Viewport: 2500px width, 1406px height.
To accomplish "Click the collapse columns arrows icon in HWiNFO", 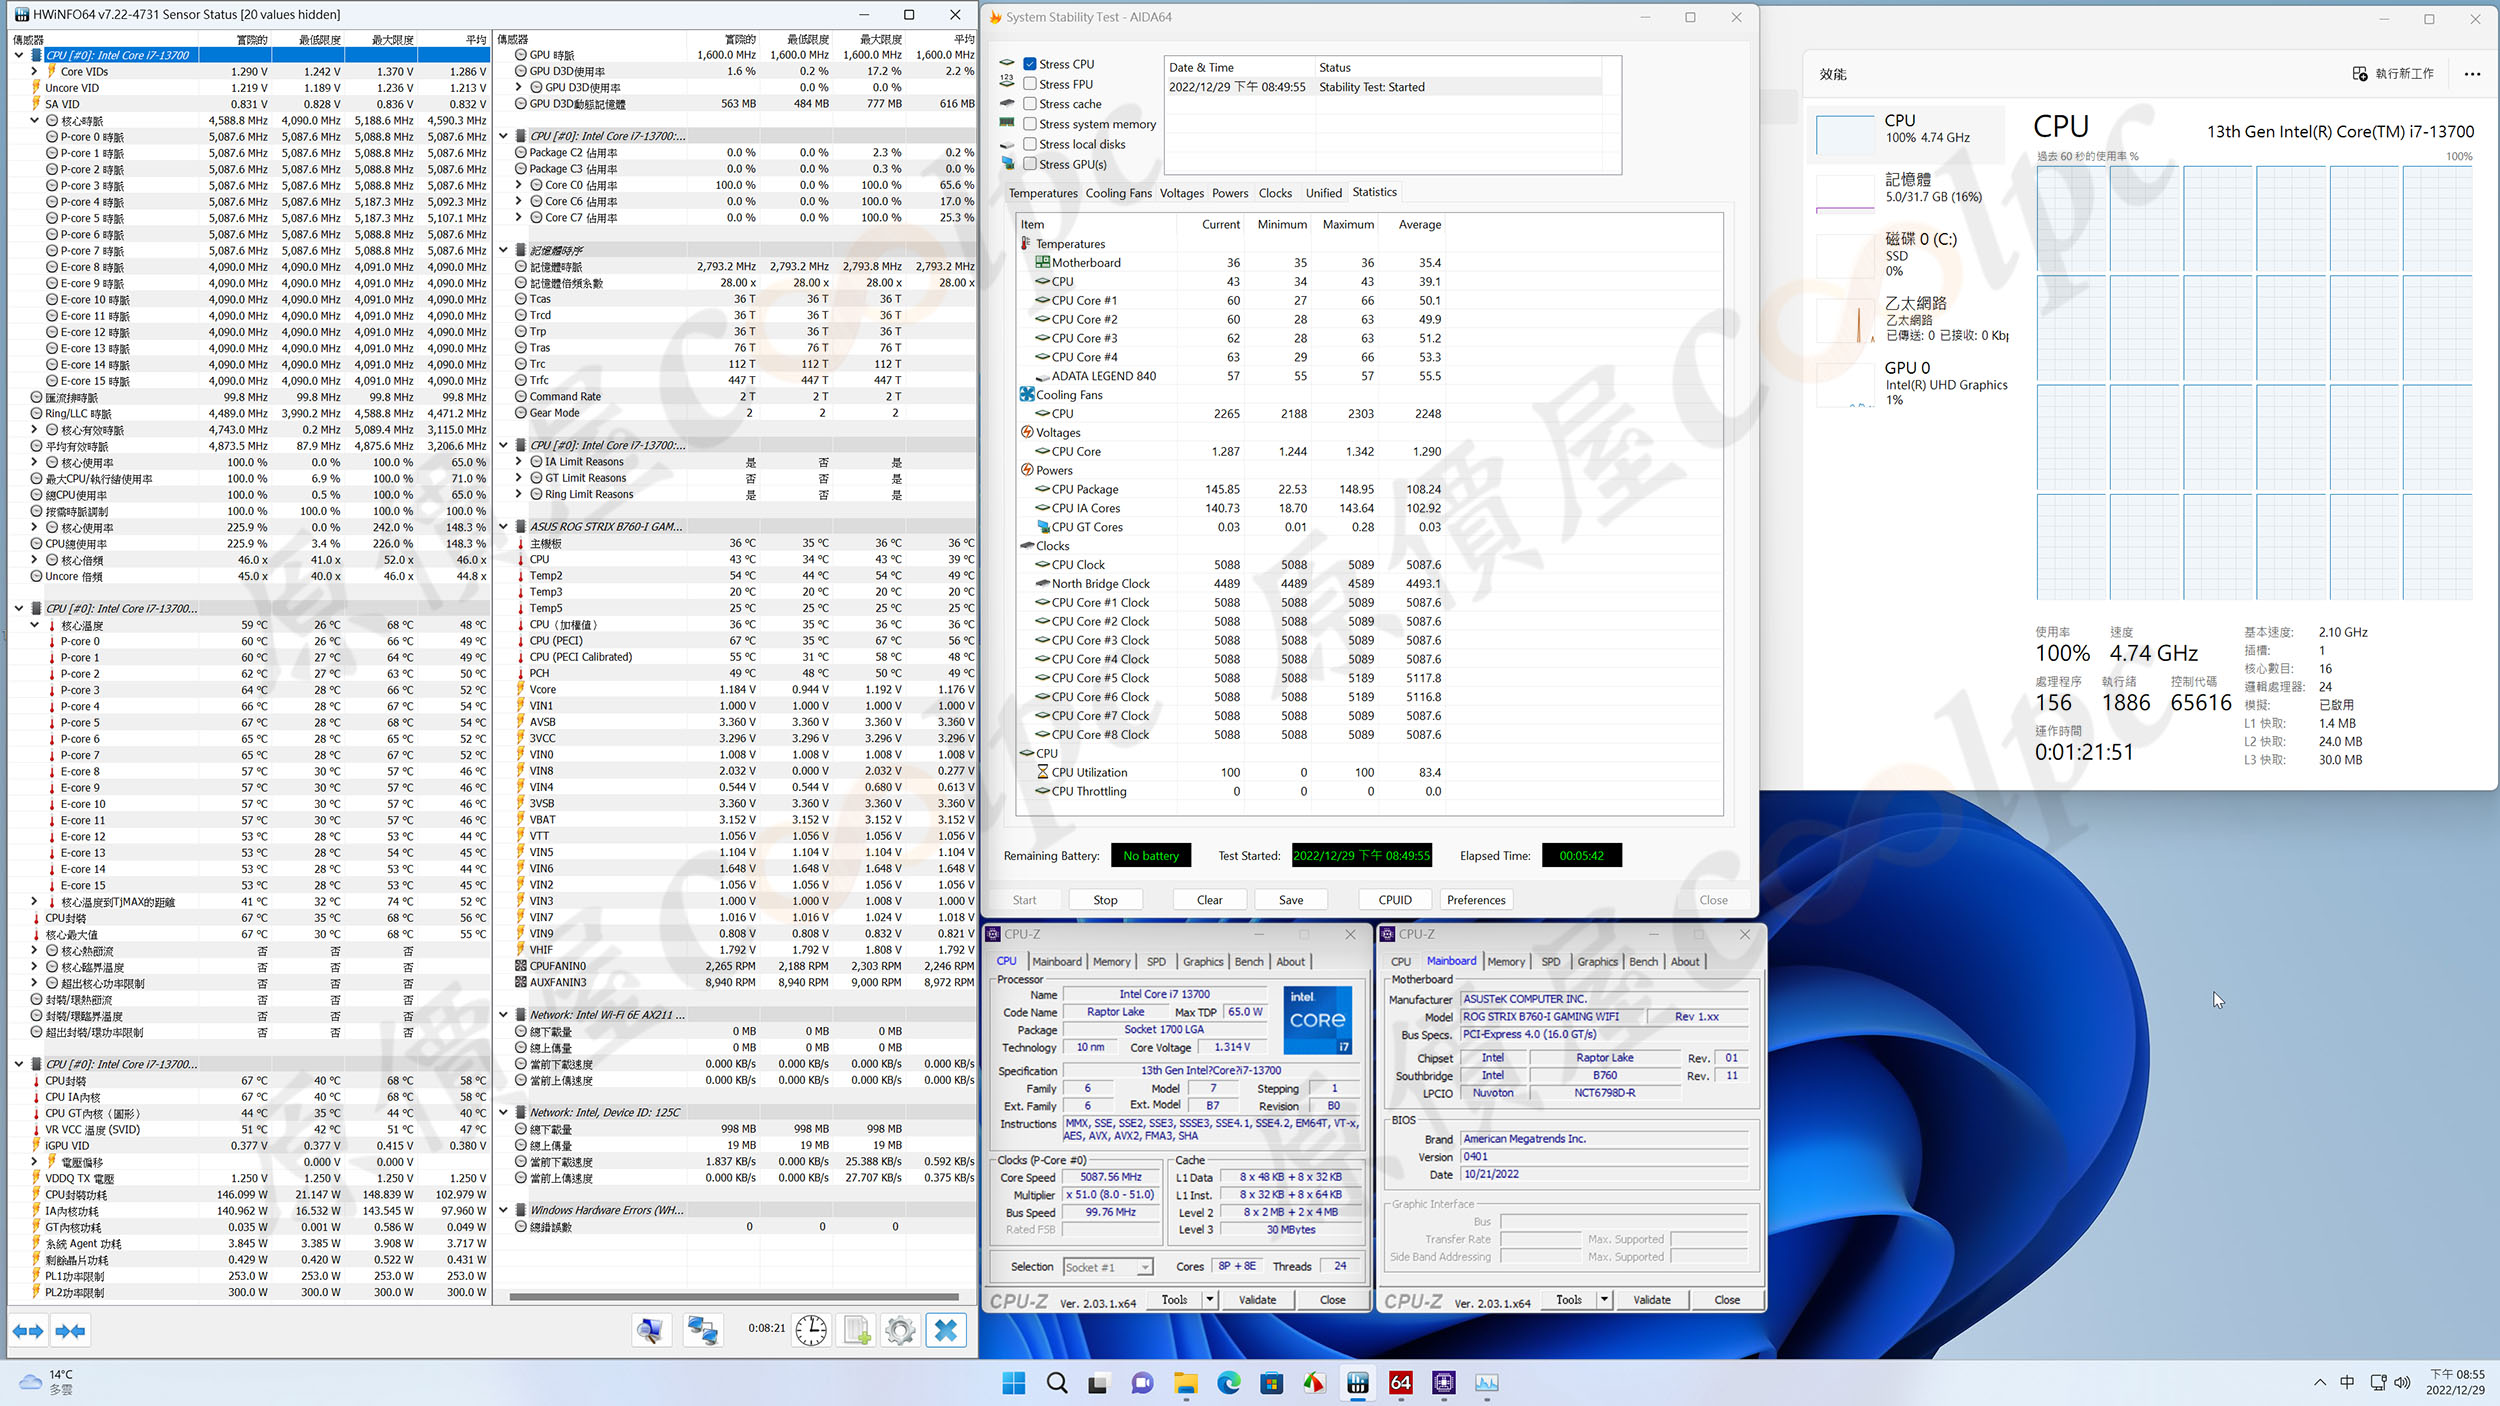I will point(70,1331).
